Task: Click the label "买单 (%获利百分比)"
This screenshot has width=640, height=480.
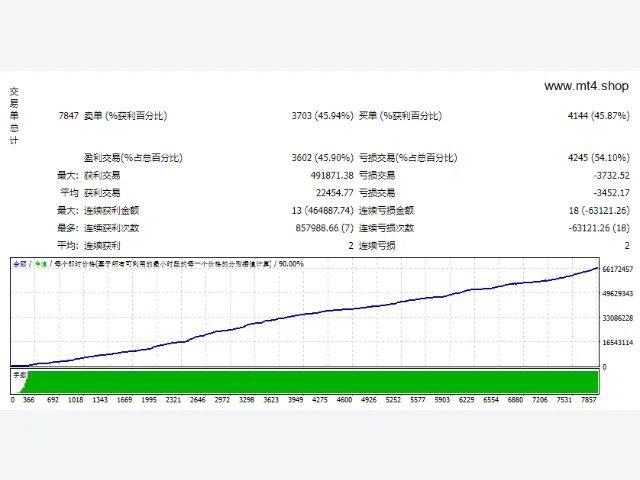Action: tap(400, 116)
